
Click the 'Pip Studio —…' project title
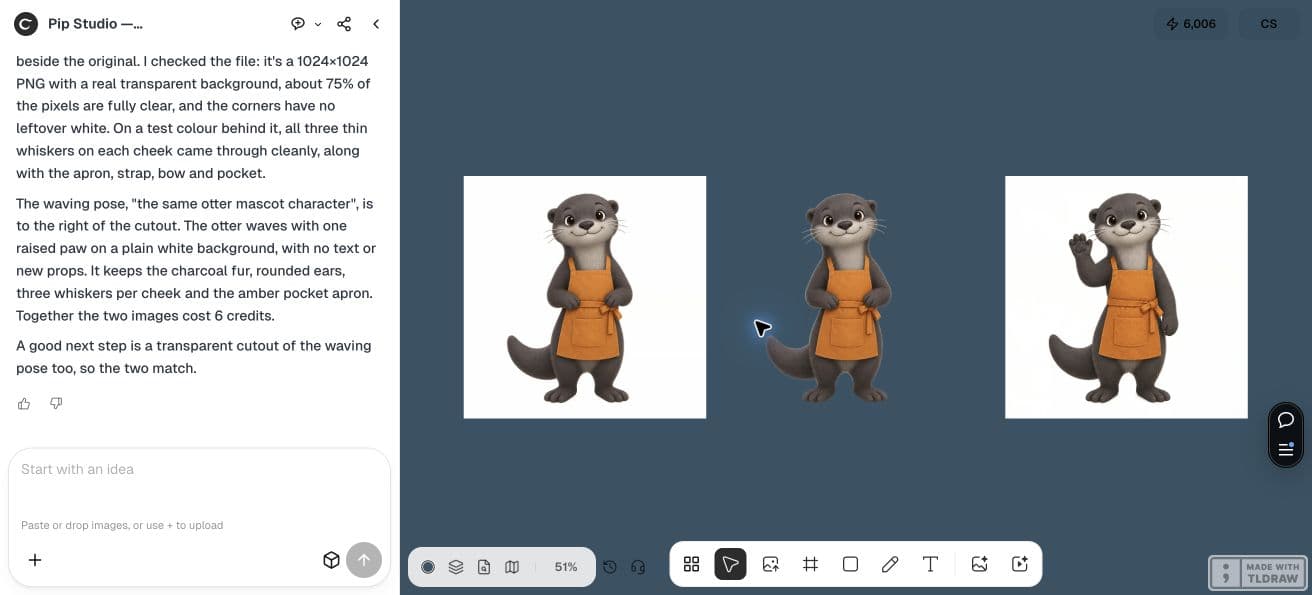pyautogui.click(x=95, y=24)
